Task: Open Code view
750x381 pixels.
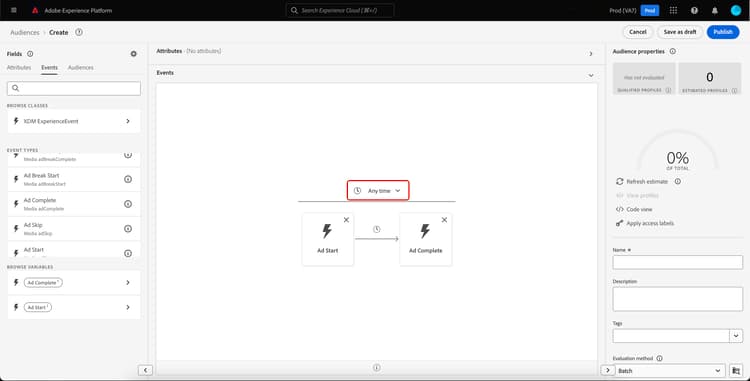Action: 634,209
